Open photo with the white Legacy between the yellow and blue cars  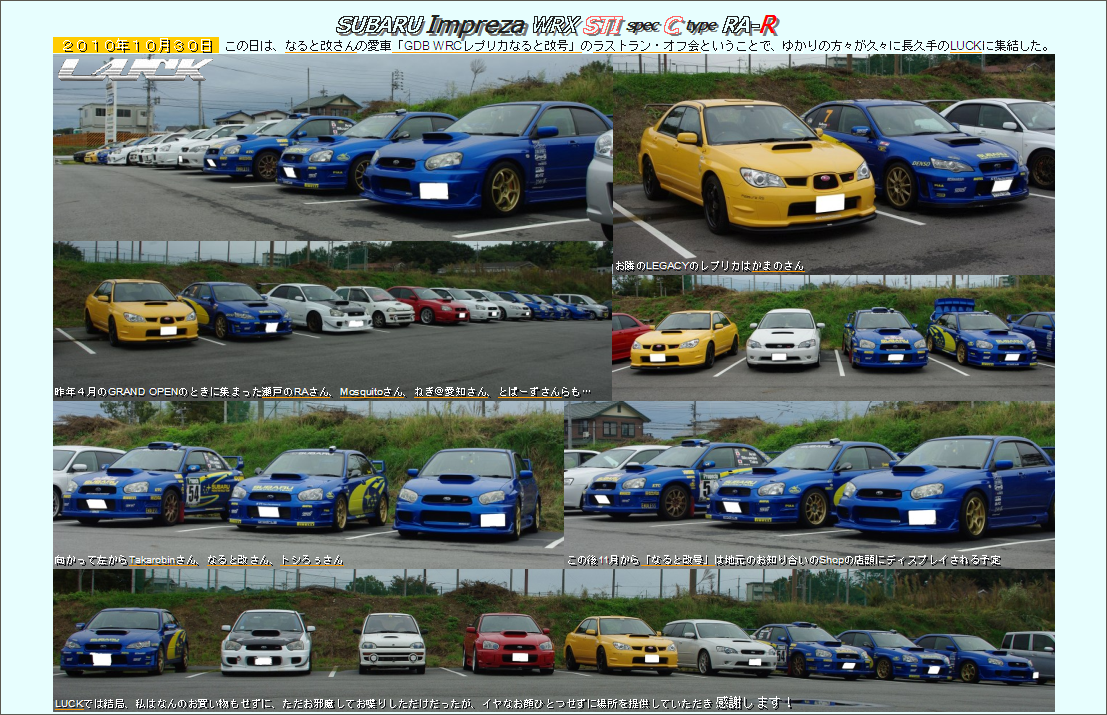coord(833,335)
